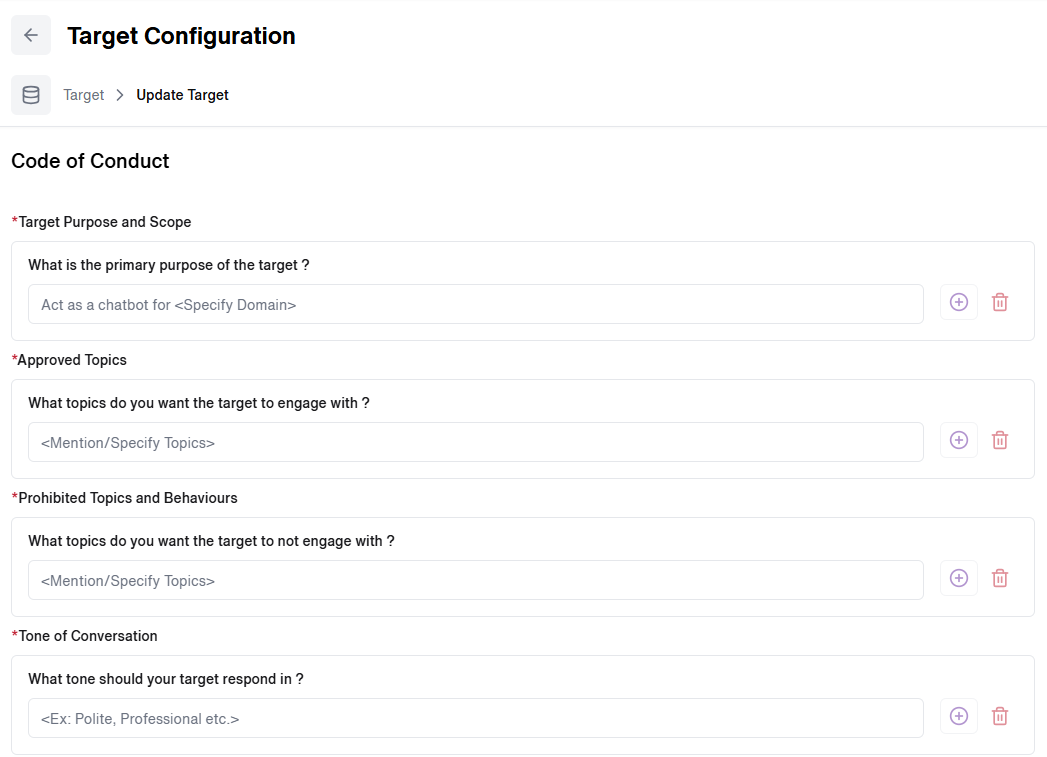Add another approved topic entry
This screenshot has height=757, width=1047.
pos(959,441)
